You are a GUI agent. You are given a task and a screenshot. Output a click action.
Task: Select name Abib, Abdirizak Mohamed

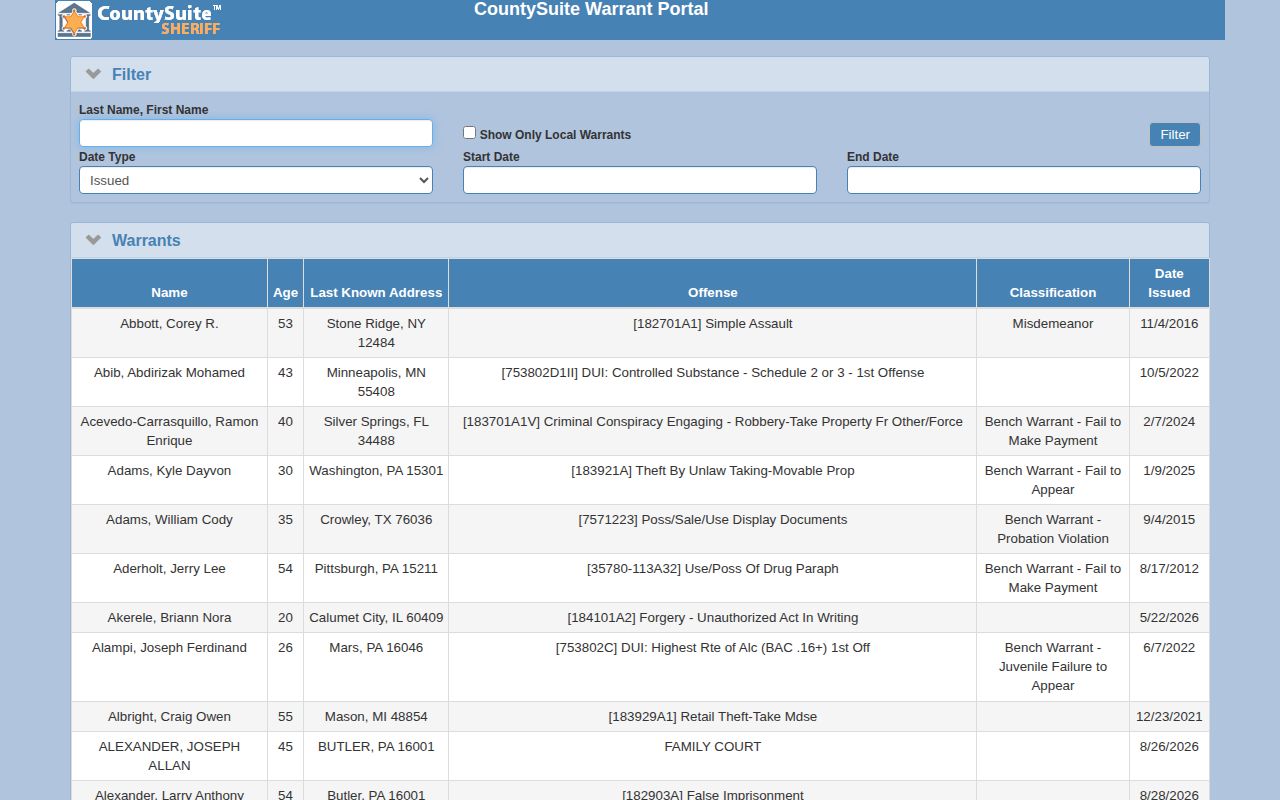coord(169,373)
